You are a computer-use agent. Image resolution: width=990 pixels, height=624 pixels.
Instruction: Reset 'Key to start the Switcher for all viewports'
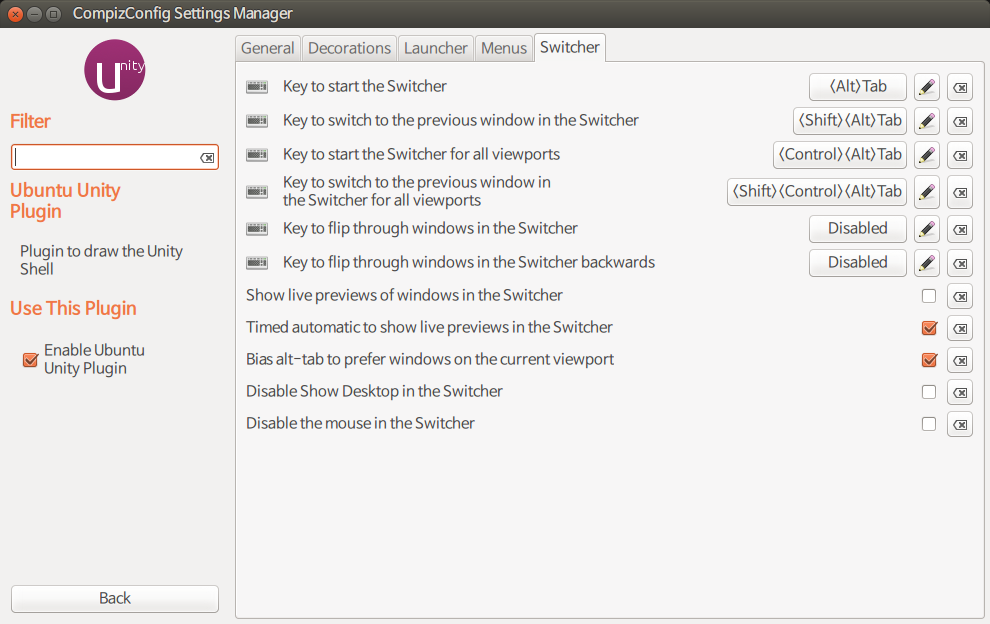[x=960, y=155]
